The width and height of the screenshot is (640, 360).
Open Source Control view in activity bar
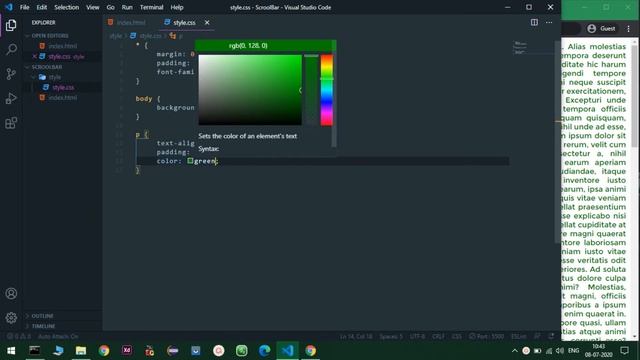pos(11,74)
